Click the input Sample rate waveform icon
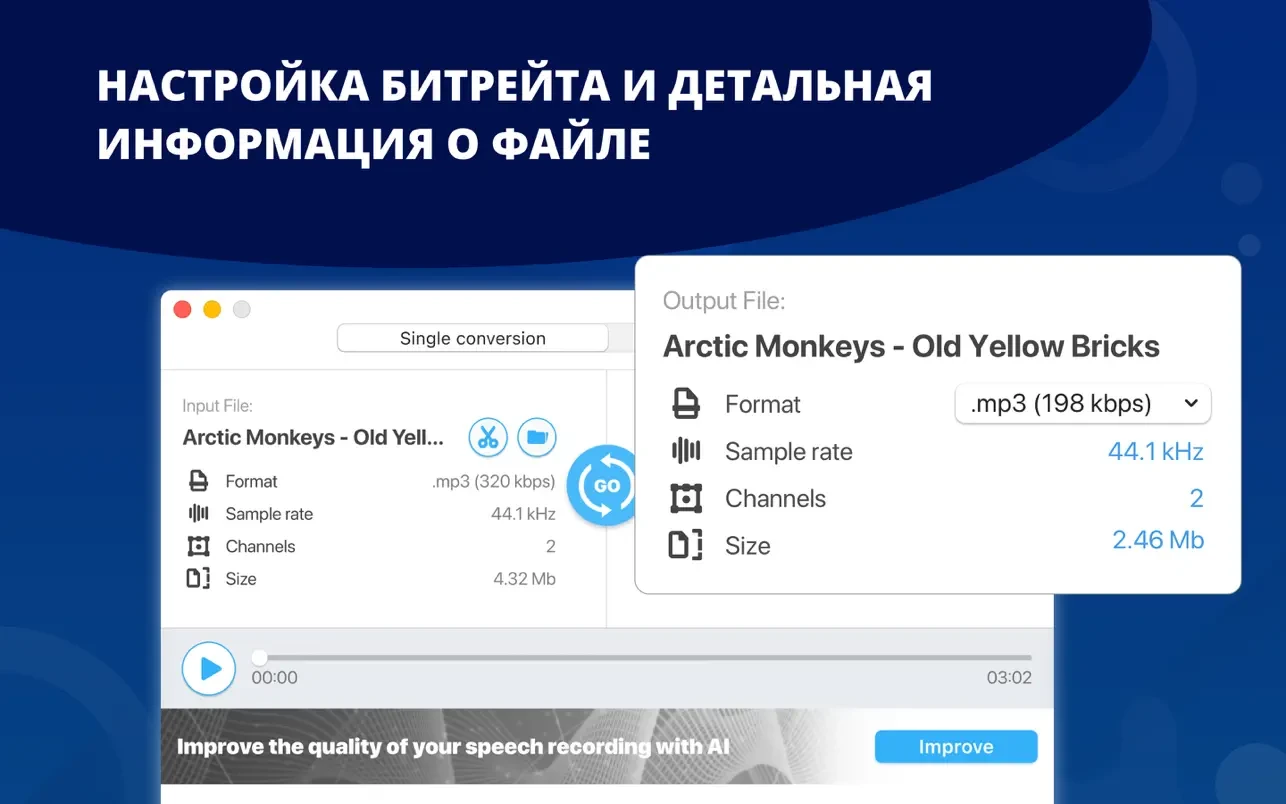The image size is (1286, 804). coord(198,514)
